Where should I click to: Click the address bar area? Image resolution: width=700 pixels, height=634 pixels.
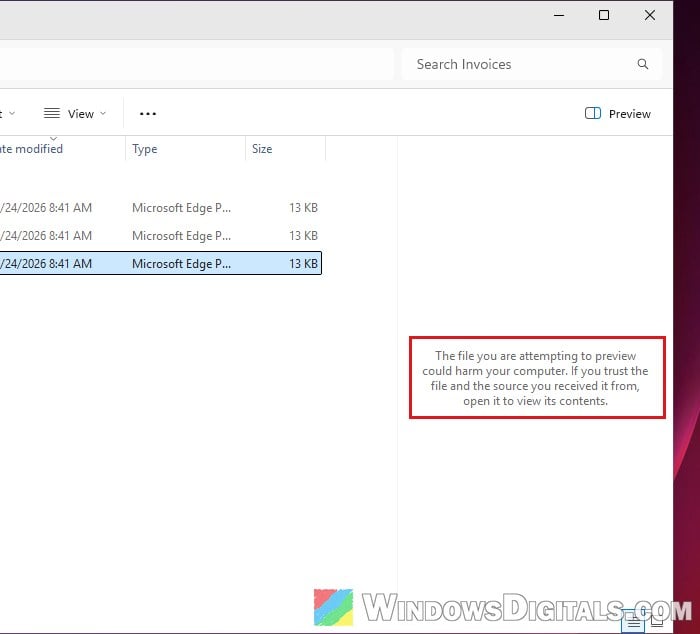click(196, 64)
